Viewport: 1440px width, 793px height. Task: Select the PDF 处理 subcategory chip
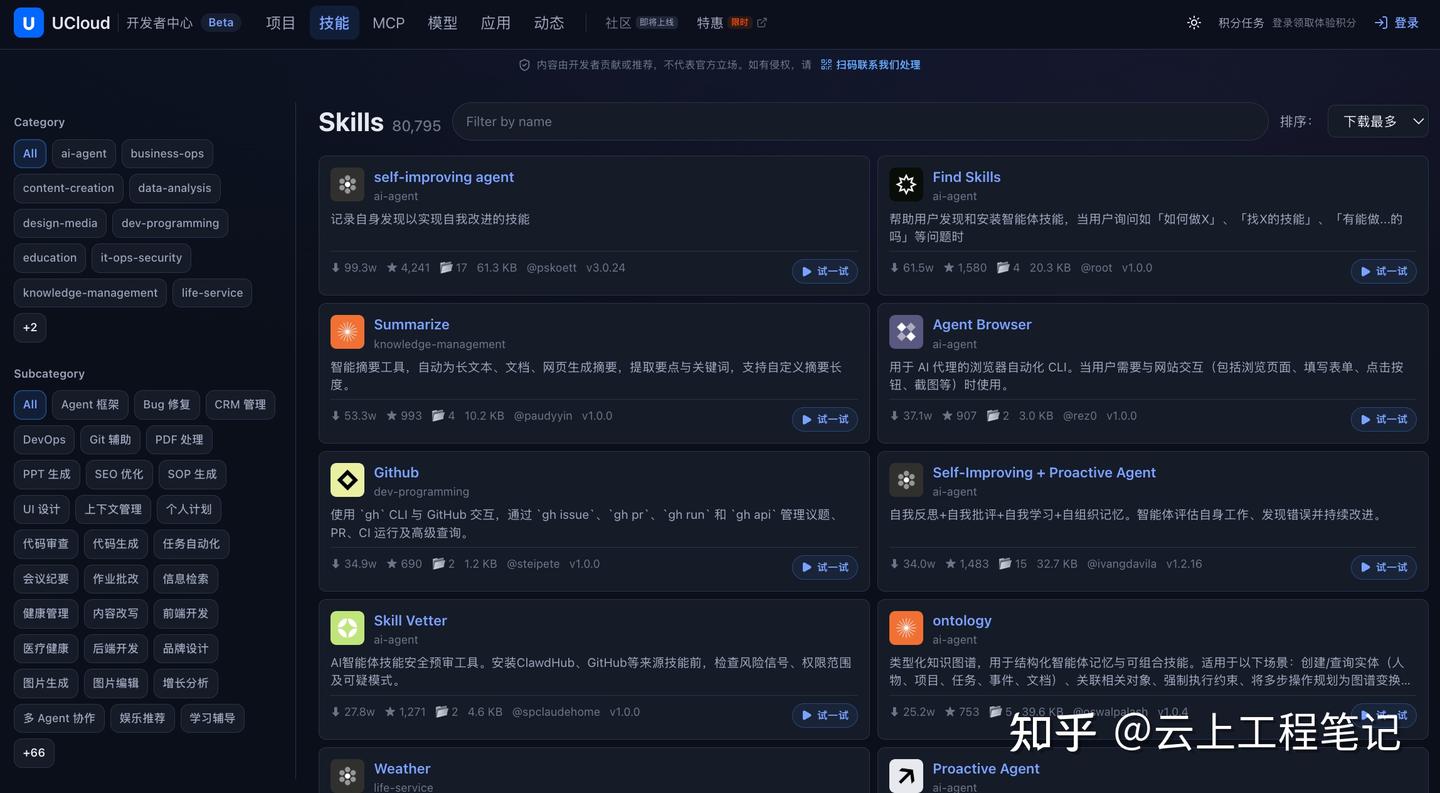click(179, 440)
